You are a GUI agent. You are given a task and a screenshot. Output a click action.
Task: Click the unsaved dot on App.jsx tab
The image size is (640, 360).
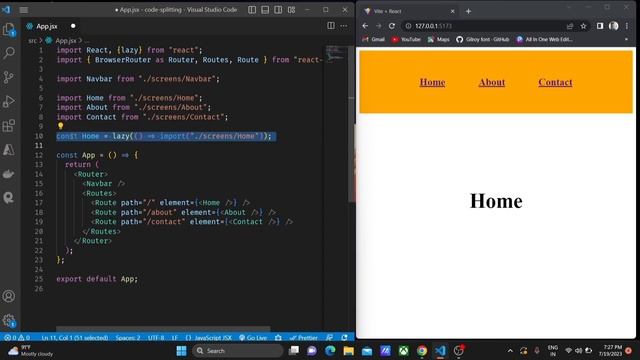73,26
